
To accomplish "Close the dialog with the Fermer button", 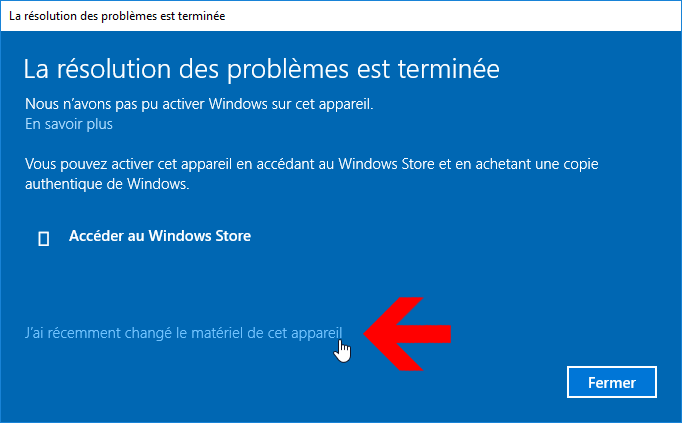I will pos(612,382).
